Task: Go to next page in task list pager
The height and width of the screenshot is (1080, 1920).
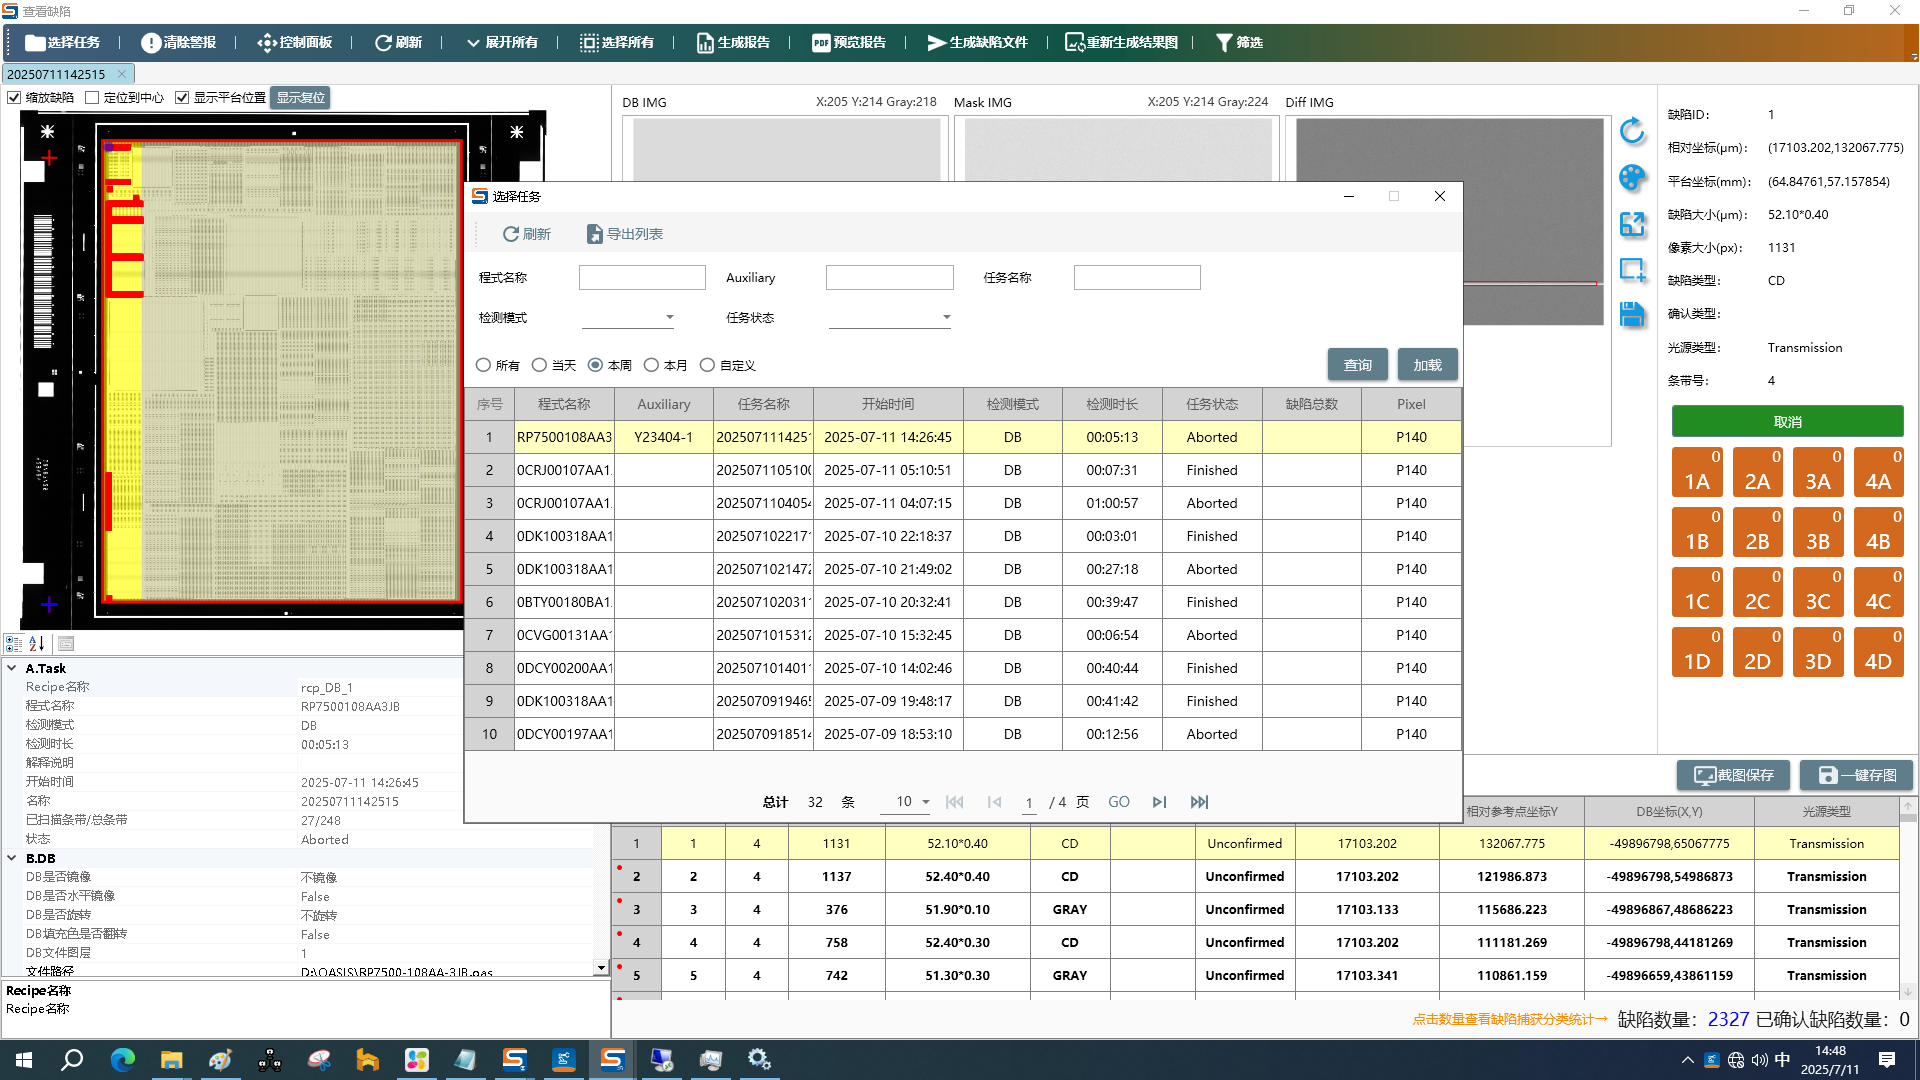Action: 1159,802
